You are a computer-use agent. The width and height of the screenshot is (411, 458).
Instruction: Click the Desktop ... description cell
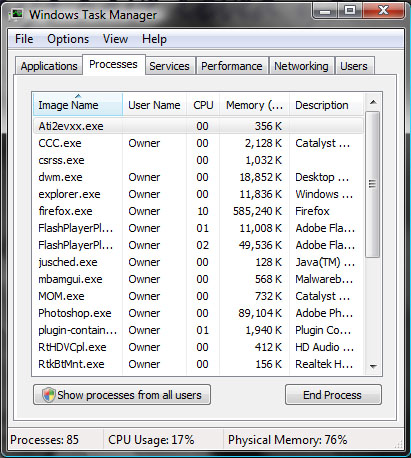[x=322, y=177]
